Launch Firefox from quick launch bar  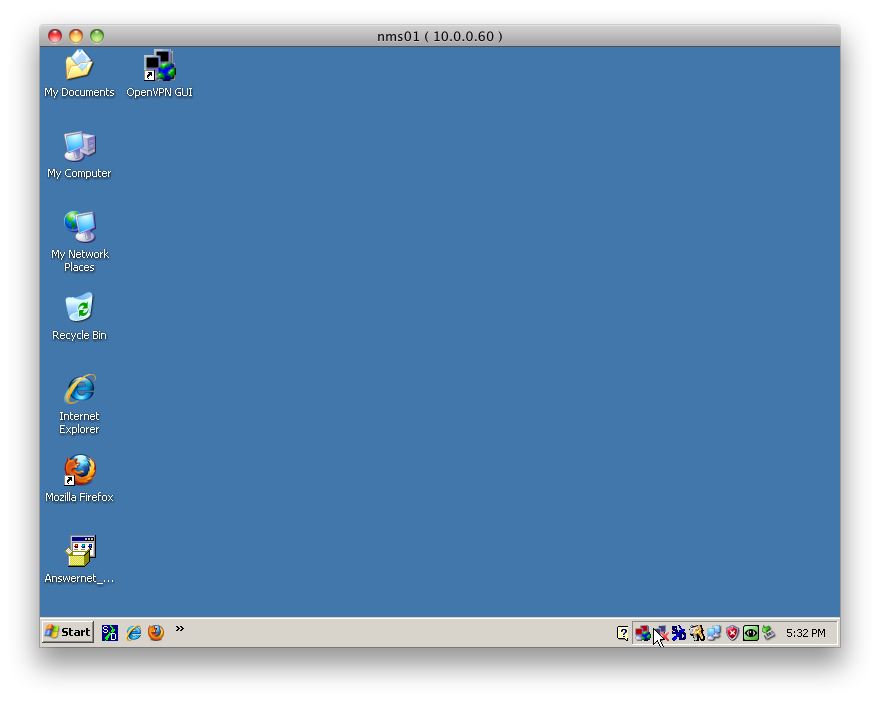point(156,632)
